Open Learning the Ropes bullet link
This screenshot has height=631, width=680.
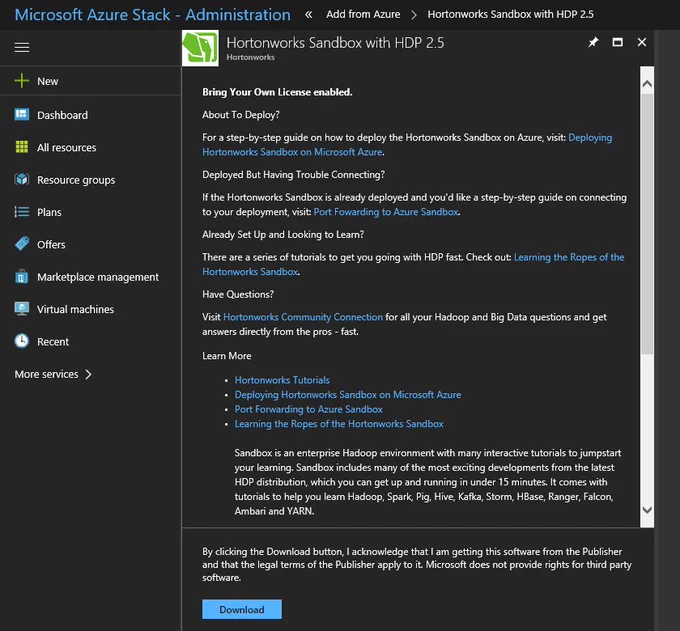tap(339, 424)
